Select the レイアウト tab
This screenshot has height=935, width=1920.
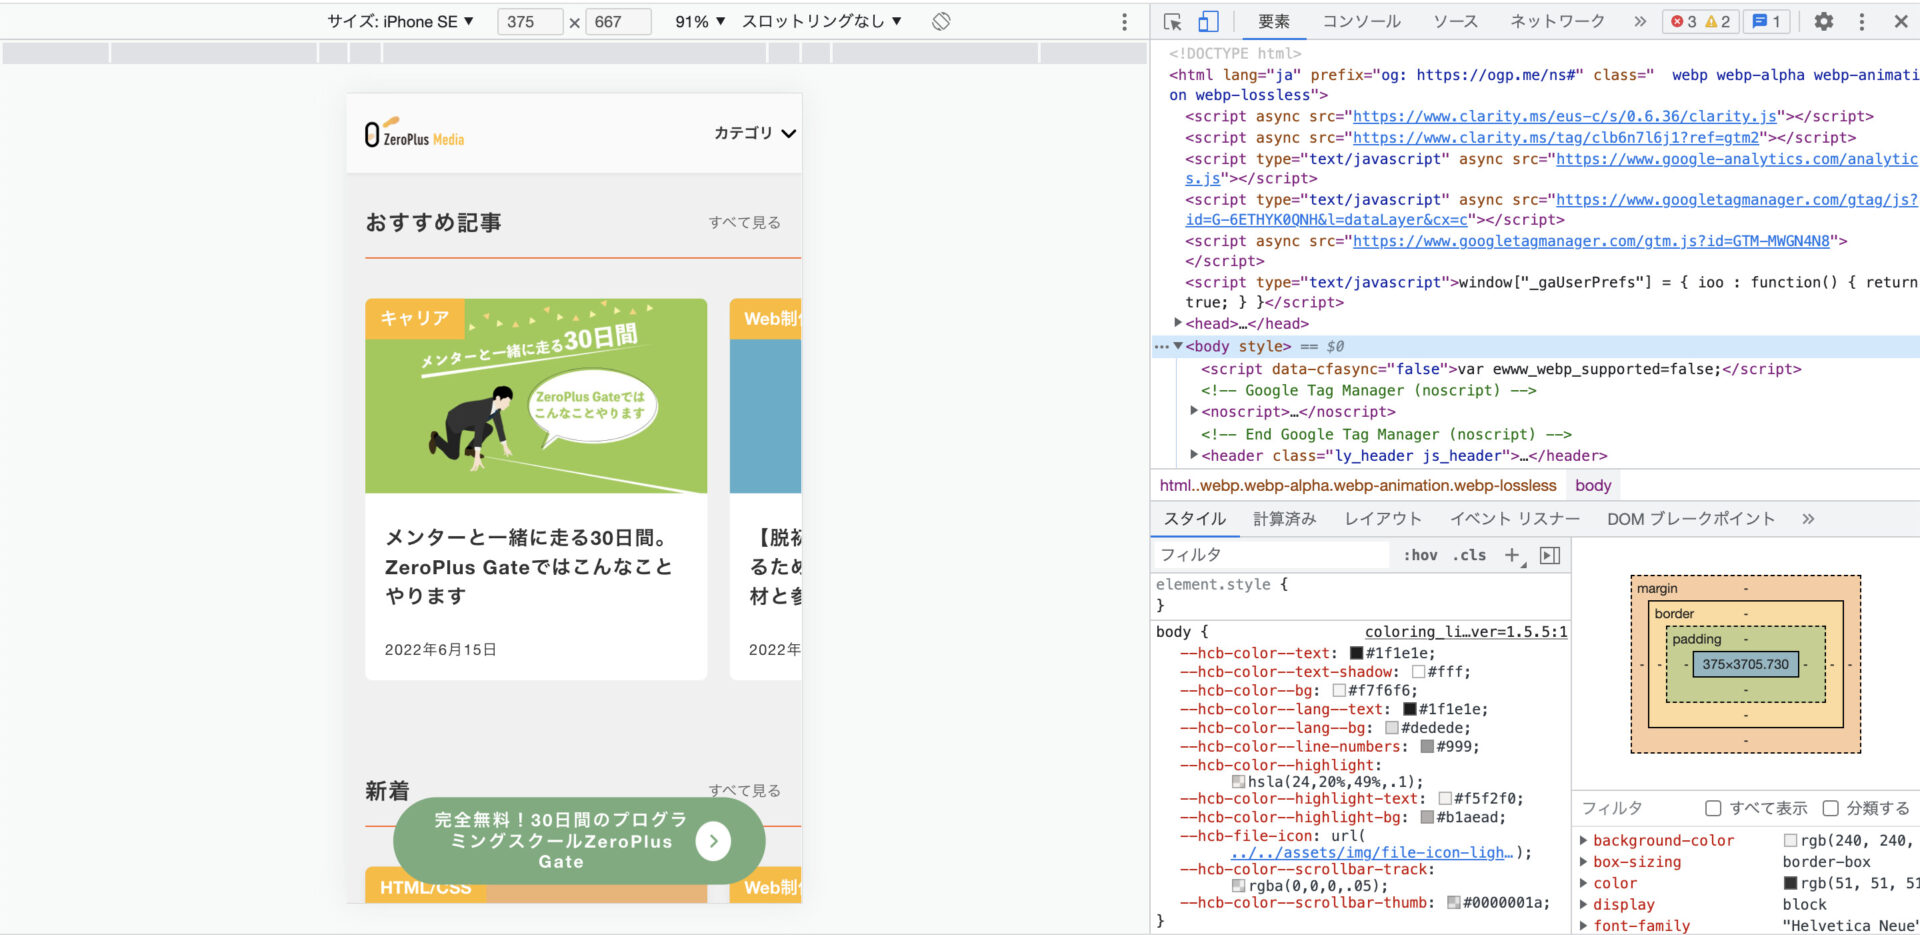[x=1383, y=518]
